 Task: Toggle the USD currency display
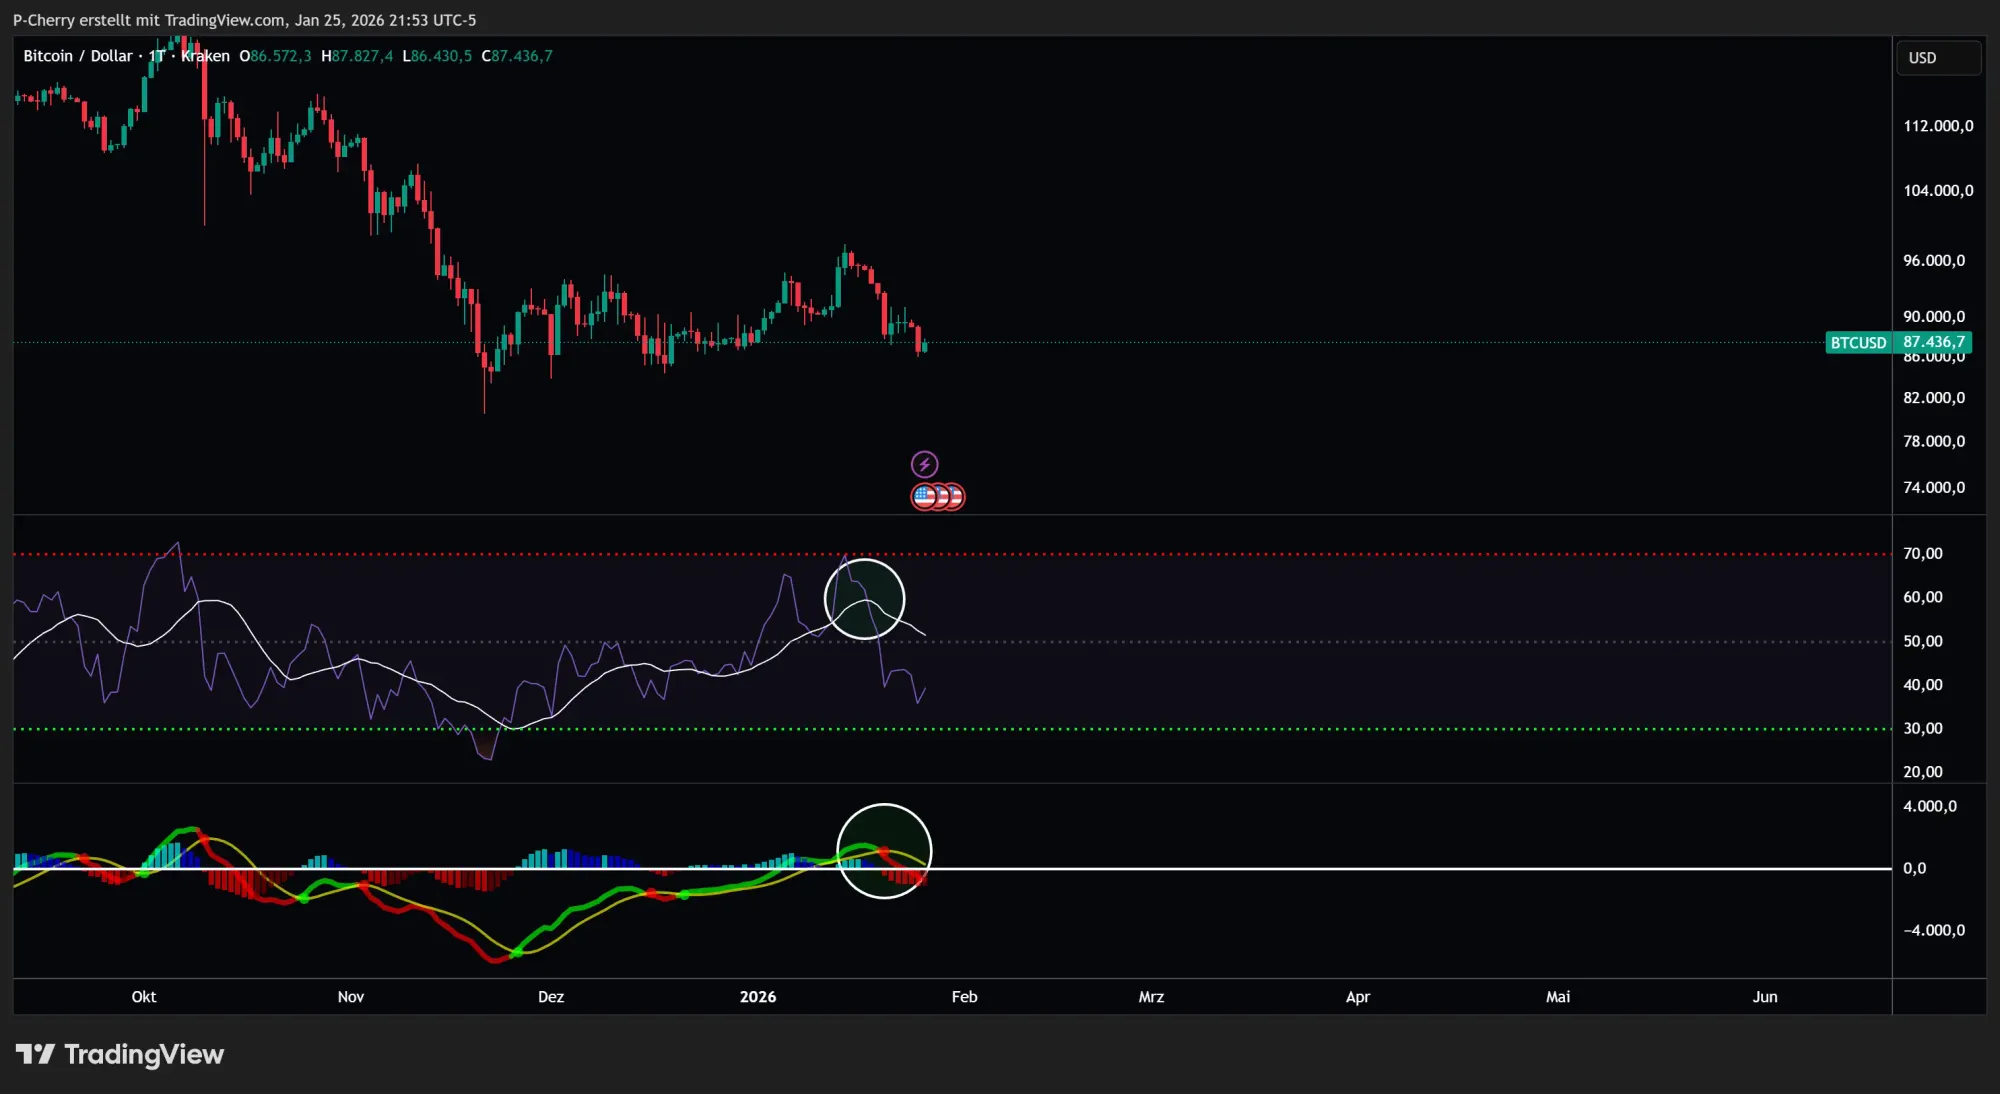pyautogui.click(x=1936, y=57)
